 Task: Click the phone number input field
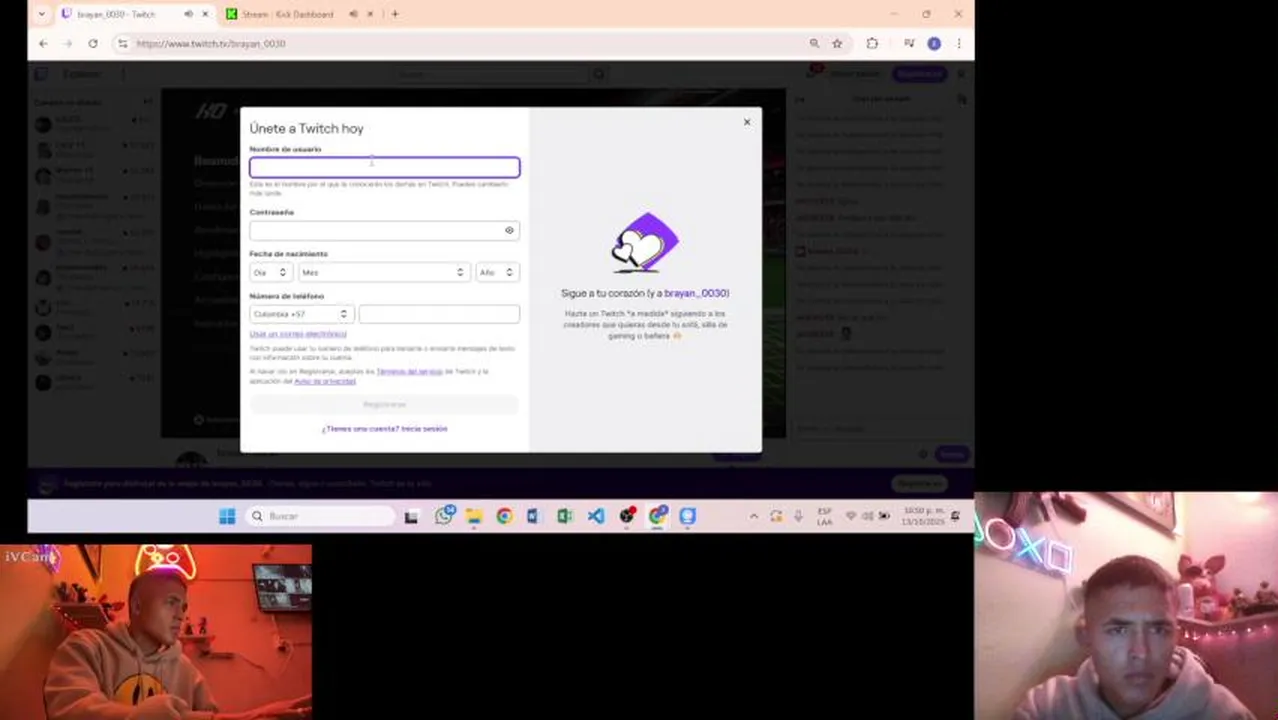point(439,314)
